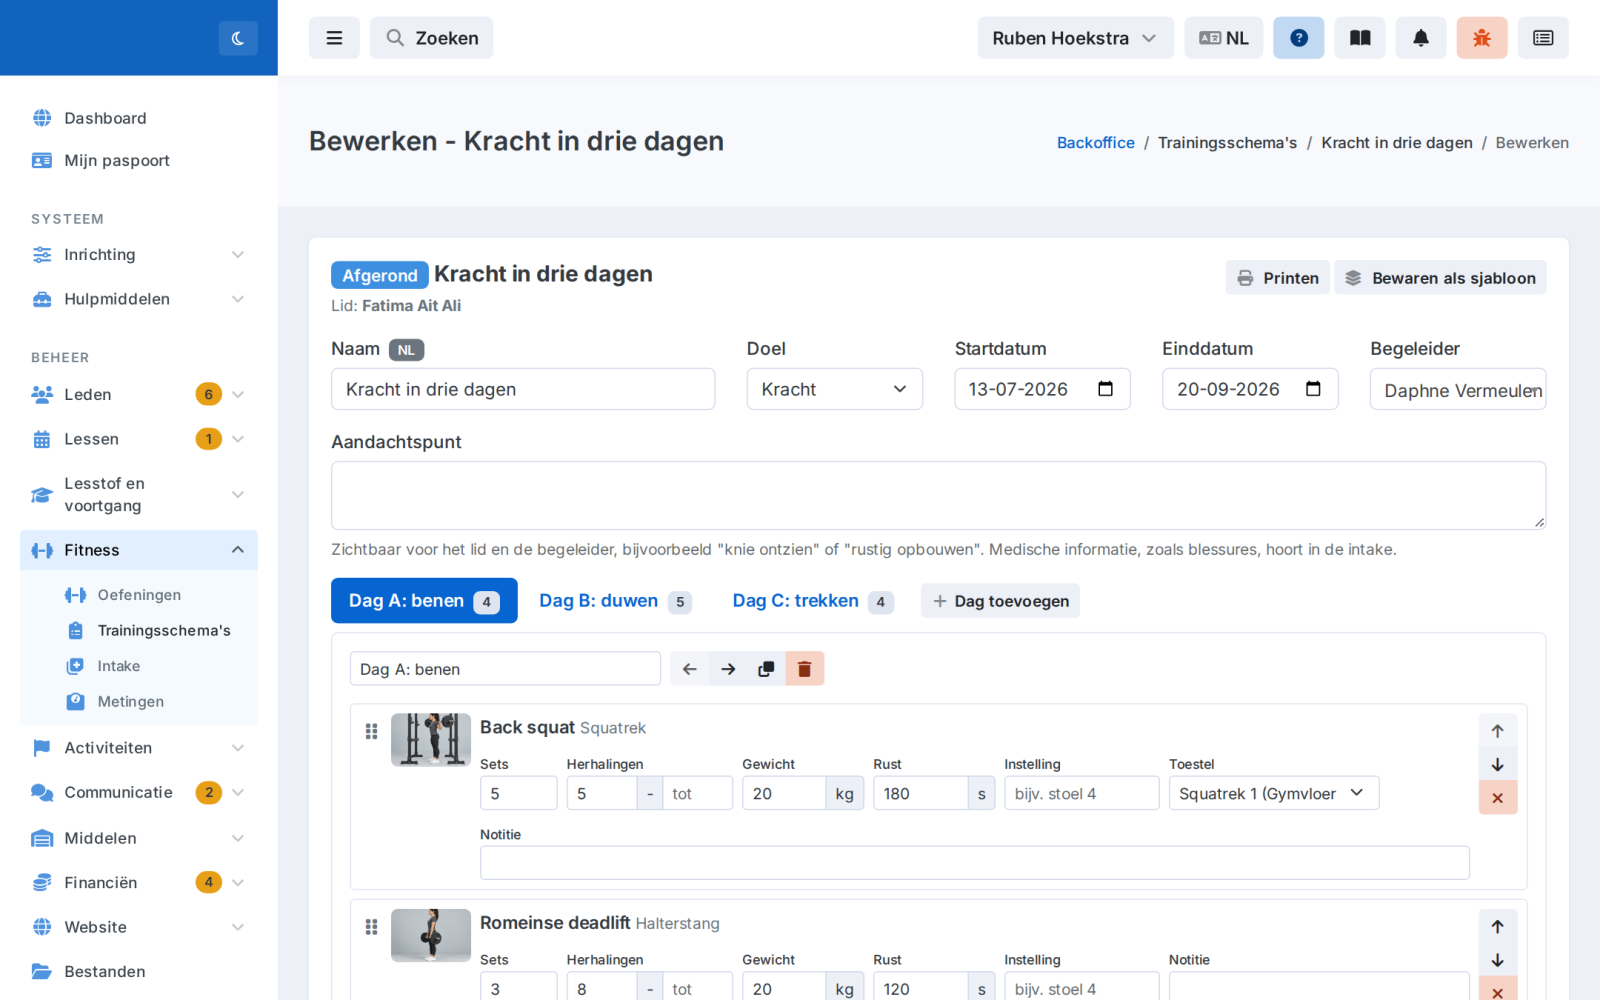The width and height of the screenshot is (1600, 1000).
Task: Expand Inrichting sidebar section
Action: 139,255
